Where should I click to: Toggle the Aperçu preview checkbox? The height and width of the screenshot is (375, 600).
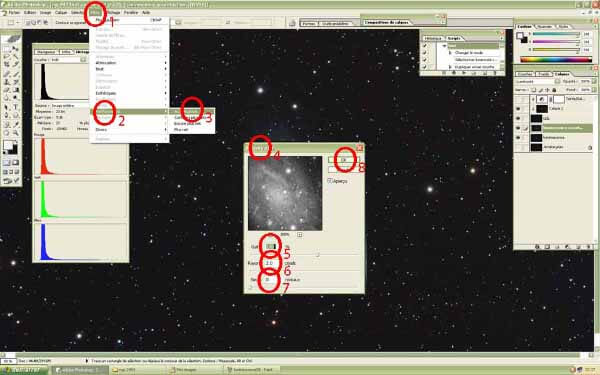tap(330, 181)
